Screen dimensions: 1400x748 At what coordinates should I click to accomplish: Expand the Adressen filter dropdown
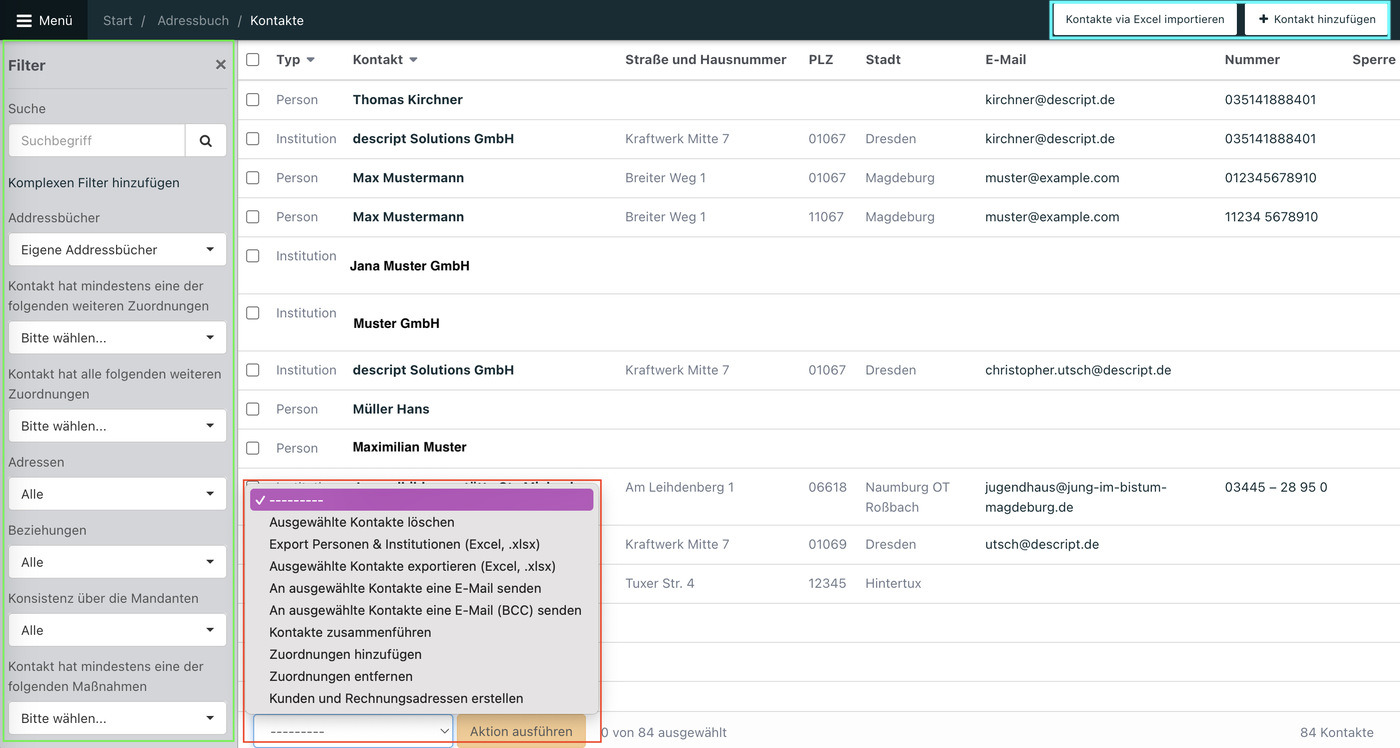click(116, 493)
